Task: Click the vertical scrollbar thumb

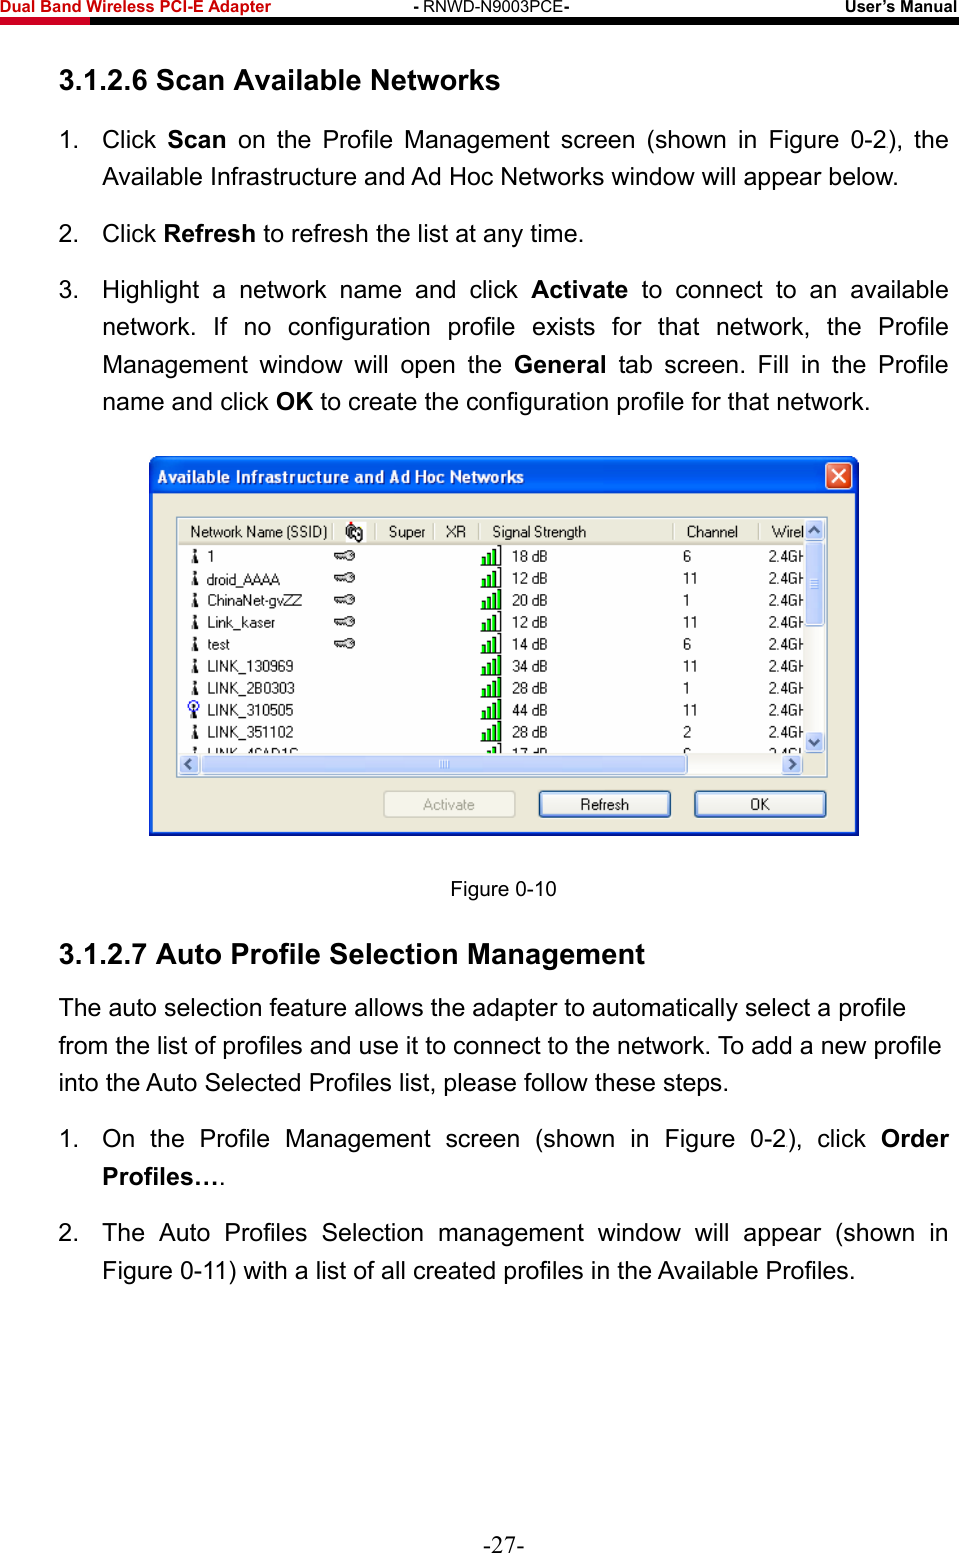Action: tap(814, 583)
